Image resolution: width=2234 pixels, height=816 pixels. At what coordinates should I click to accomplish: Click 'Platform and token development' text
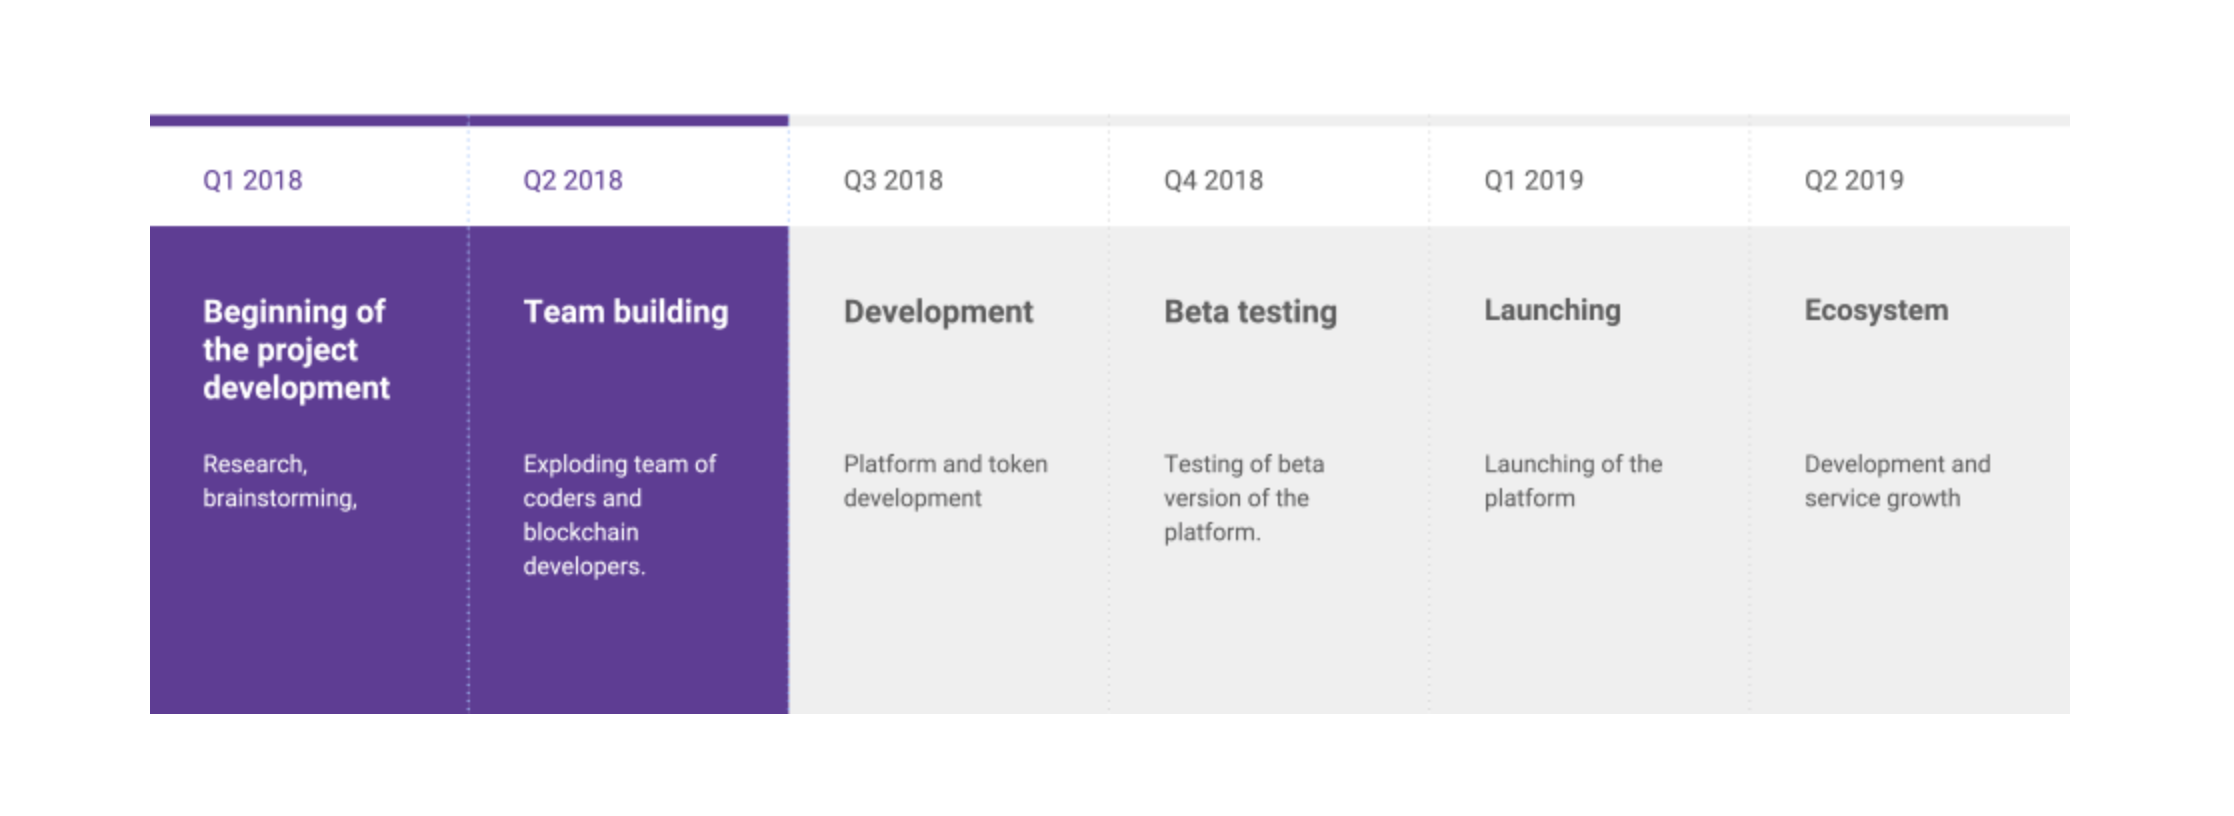pyautogui.click(x=945, y=481)
